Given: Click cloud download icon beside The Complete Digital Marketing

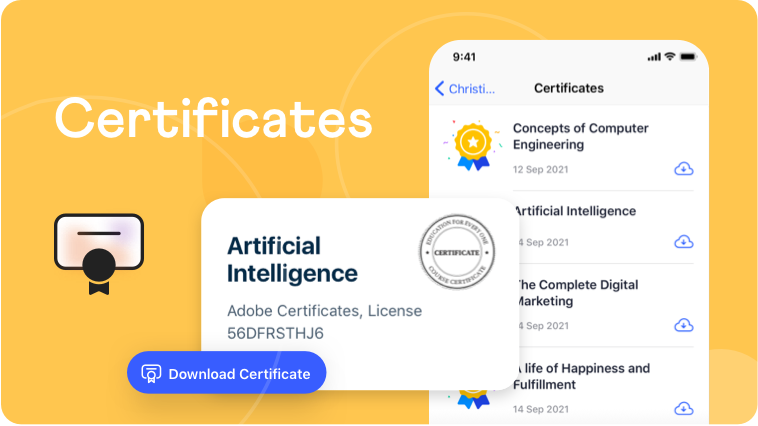Looking at the screenshot, I should (684, 325).
